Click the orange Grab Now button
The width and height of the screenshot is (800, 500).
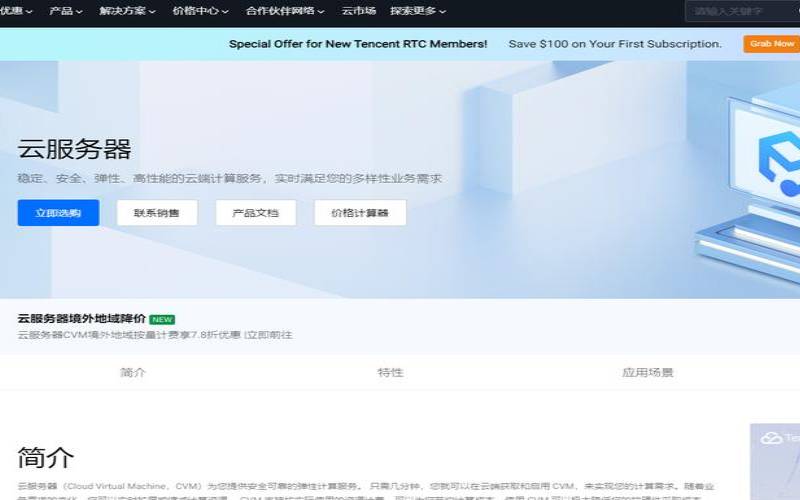coord(771,44)
